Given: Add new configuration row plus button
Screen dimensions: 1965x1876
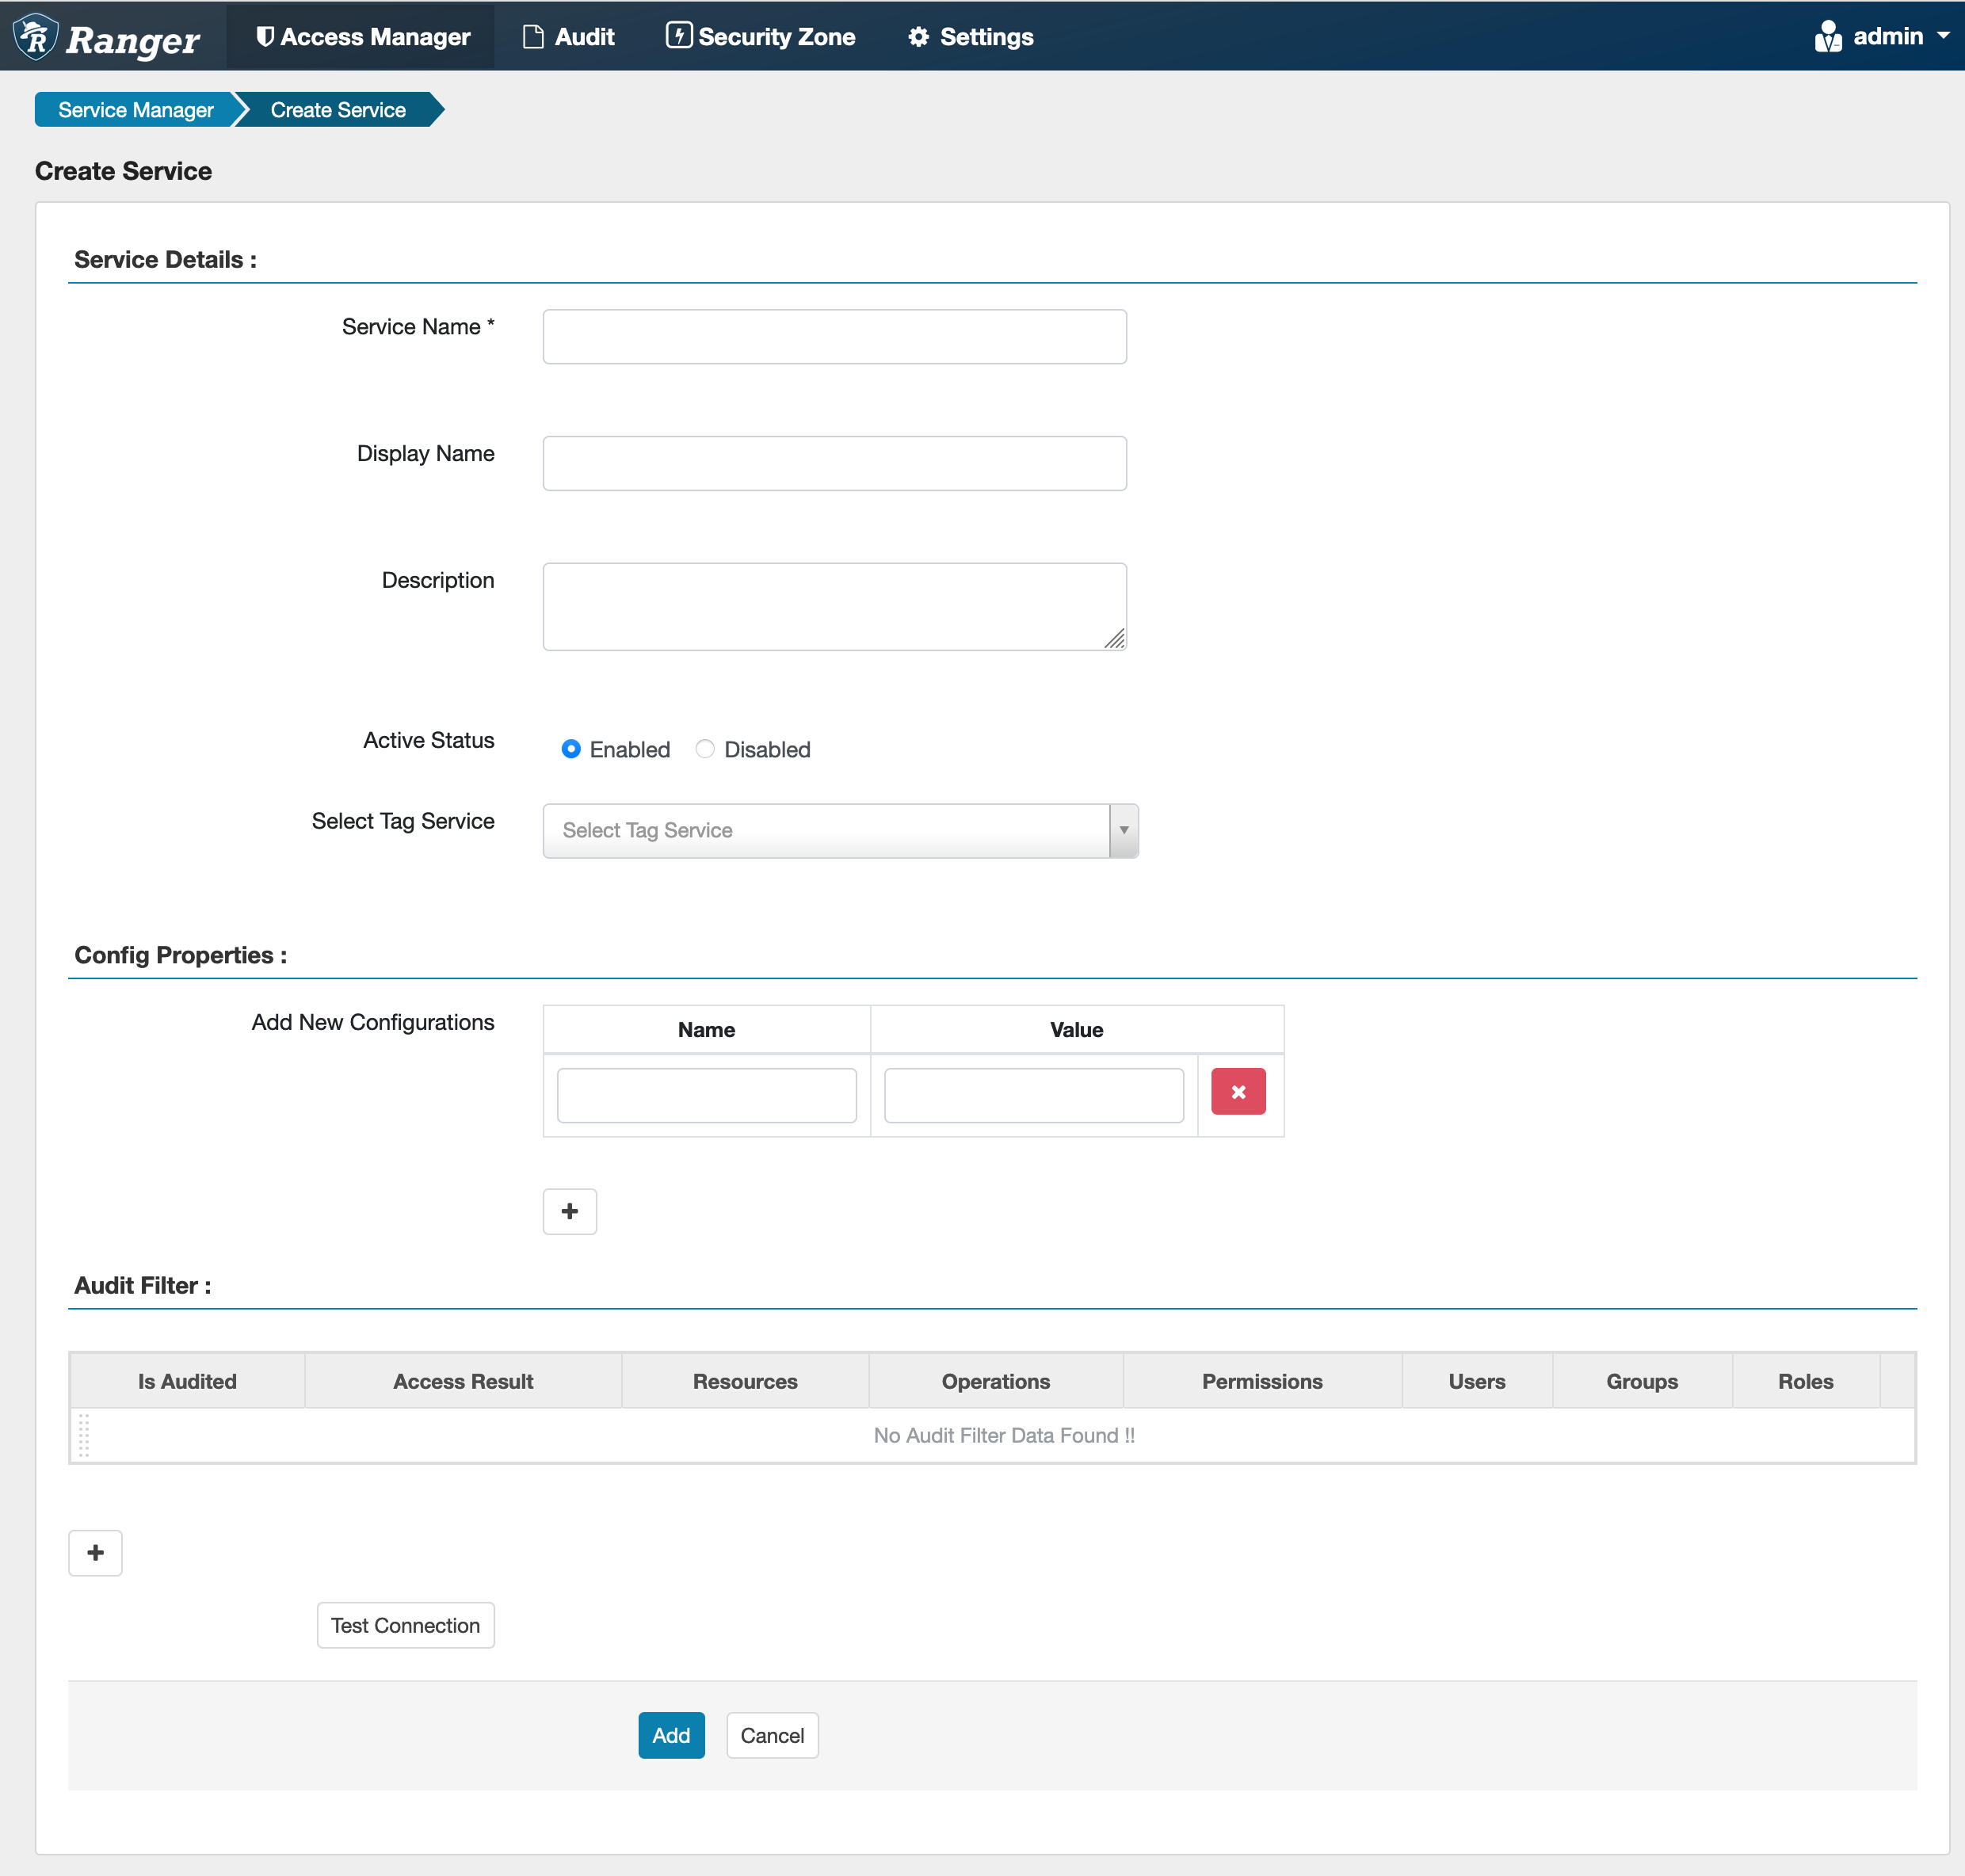Looking at the screenshot, I should coord(569,1211).
